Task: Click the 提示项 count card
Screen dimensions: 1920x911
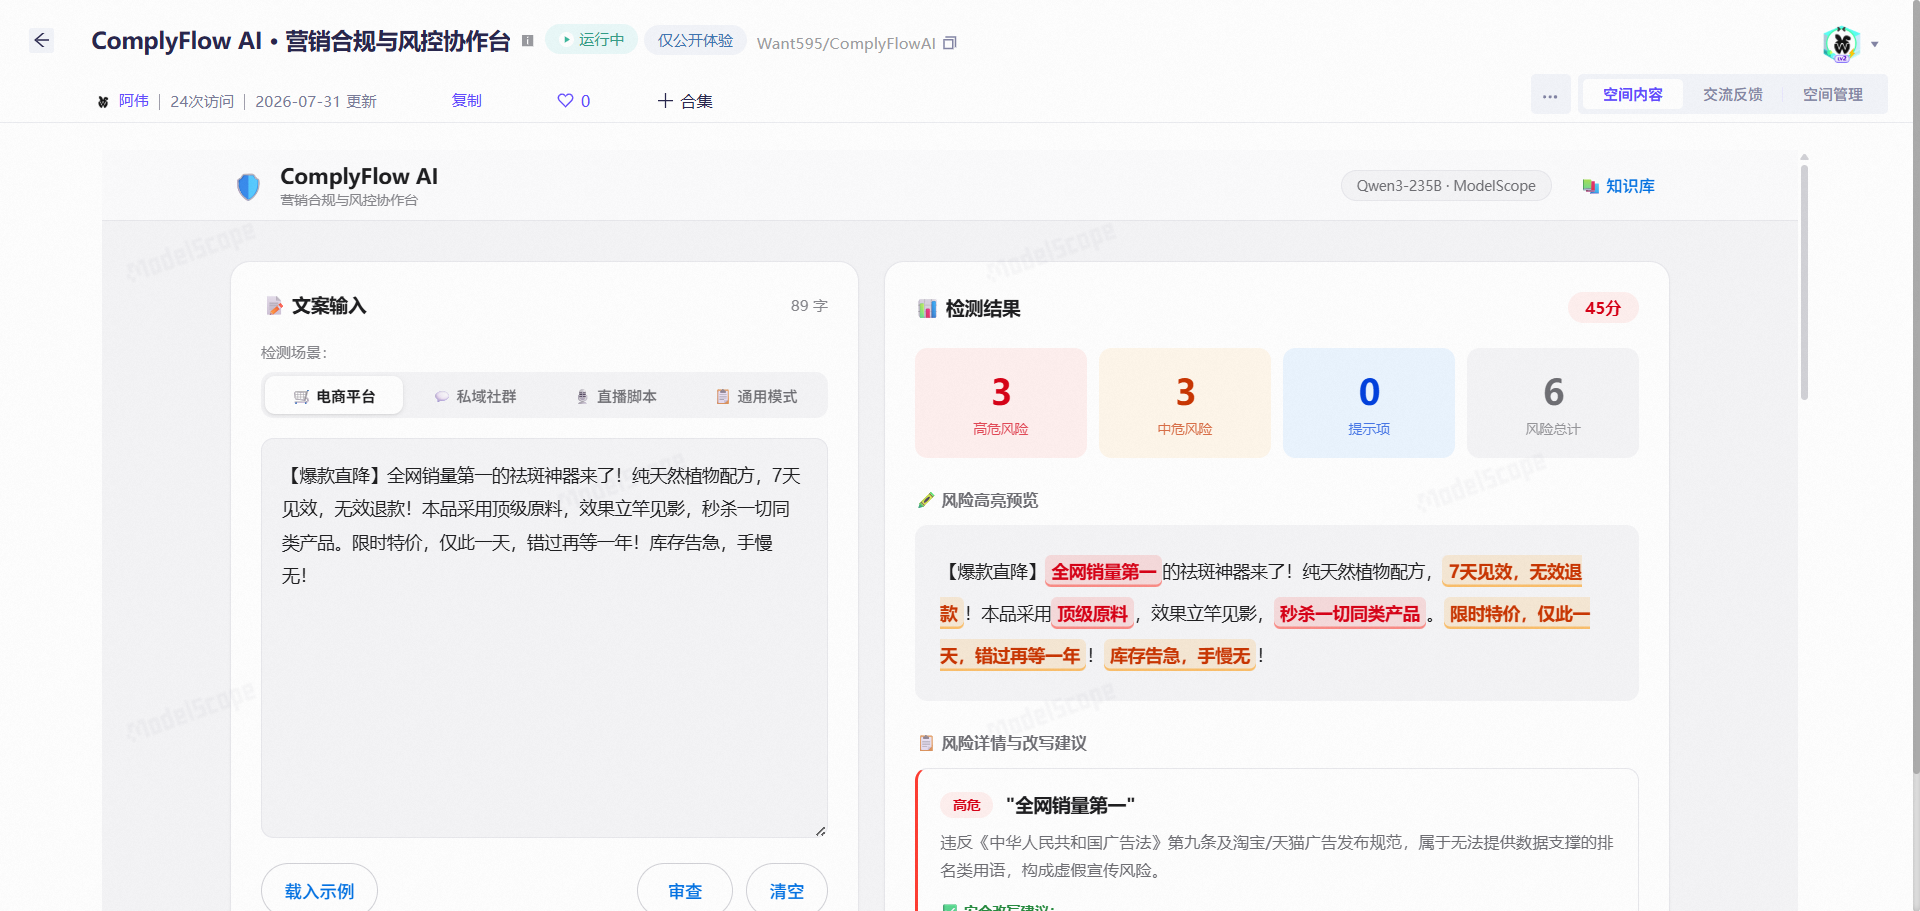Action: point(1369,403)
